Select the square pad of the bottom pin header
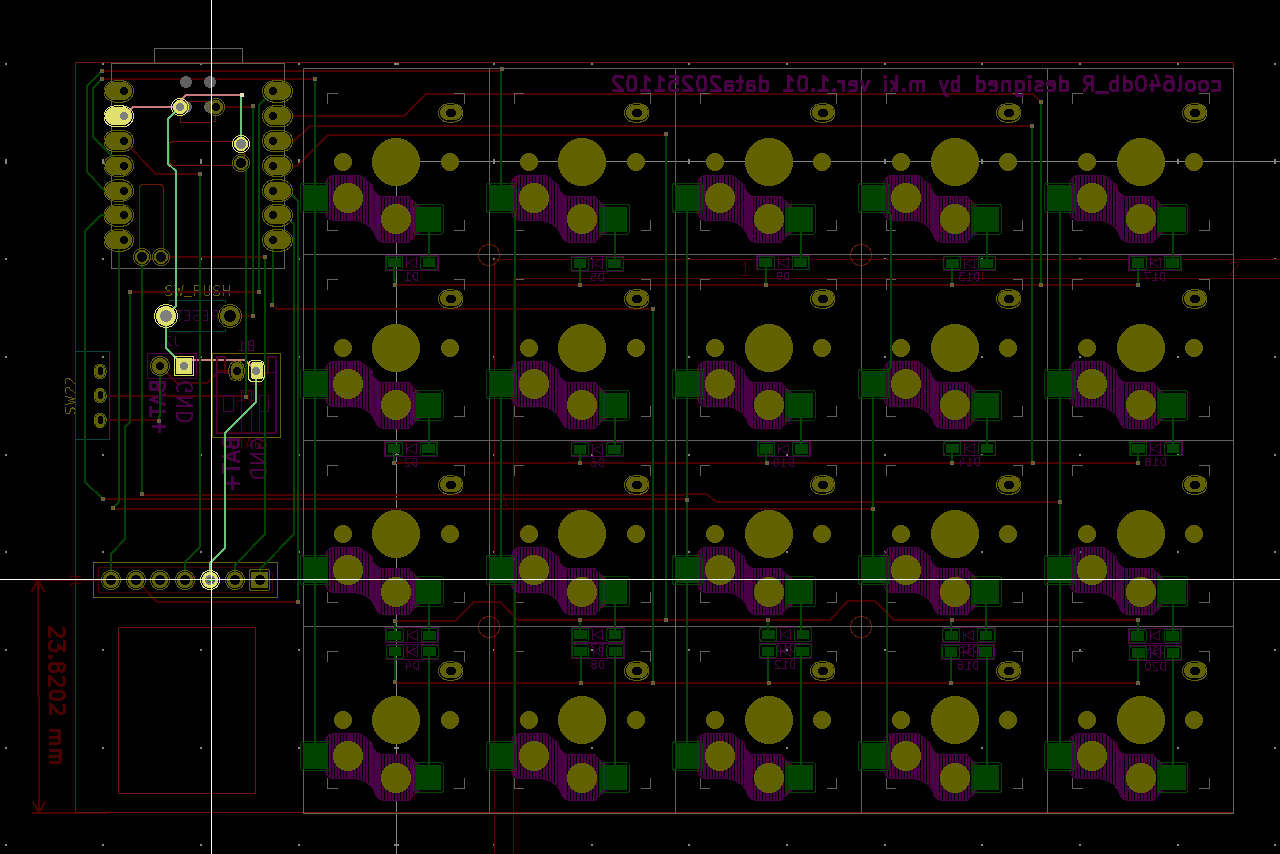 259,579
